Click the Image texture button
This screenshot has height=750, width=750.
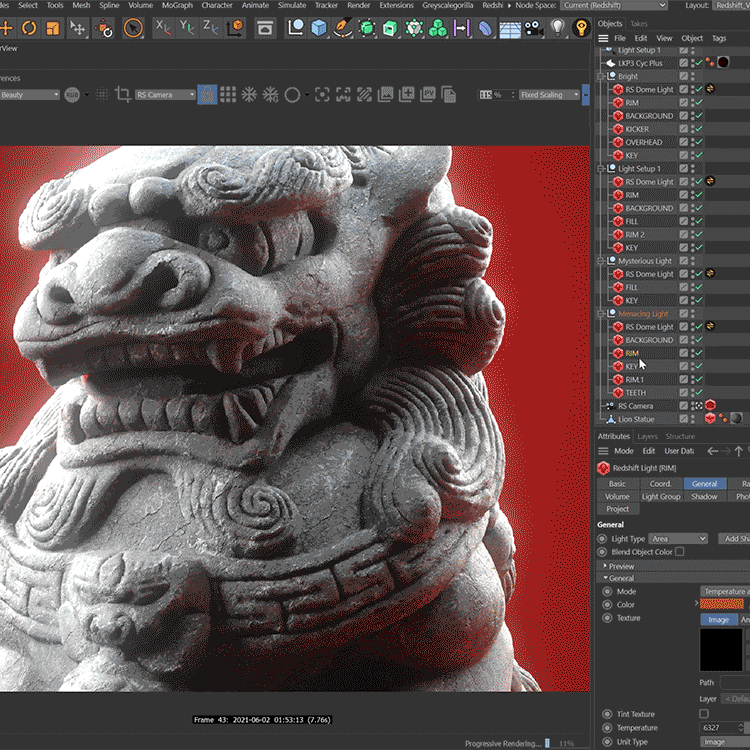pyautogui.click(x=718, y=619)
